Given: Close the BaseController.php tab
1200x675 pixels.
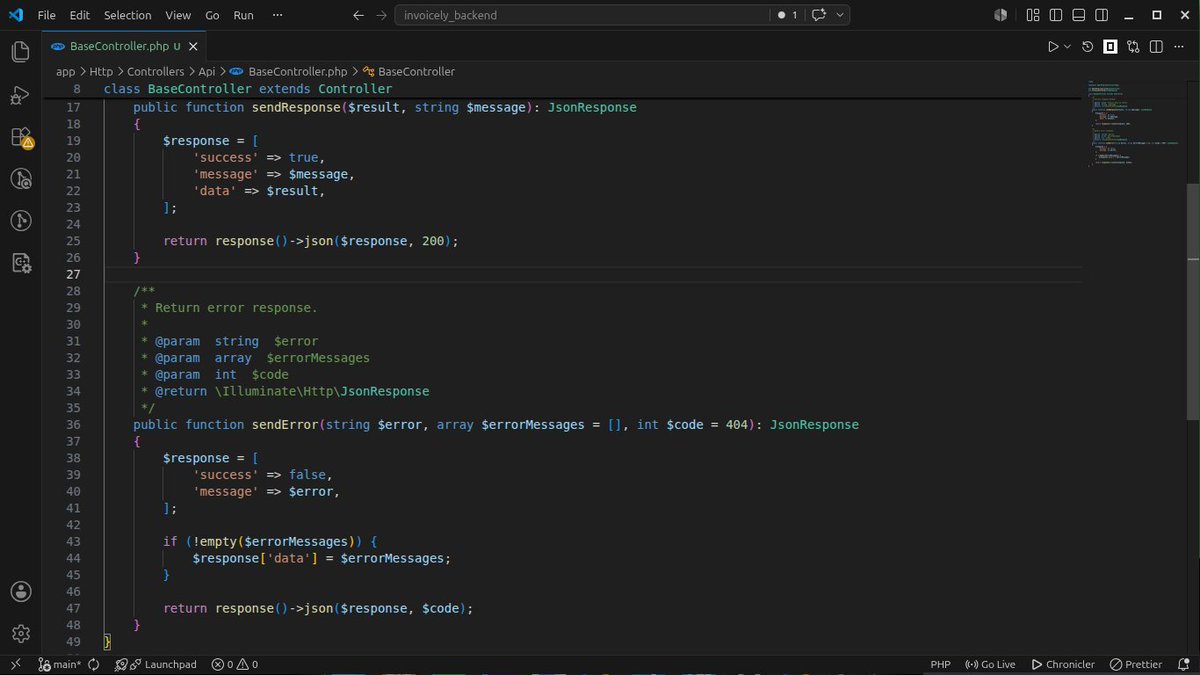Looking at the screenshot, I should [193, 46].
